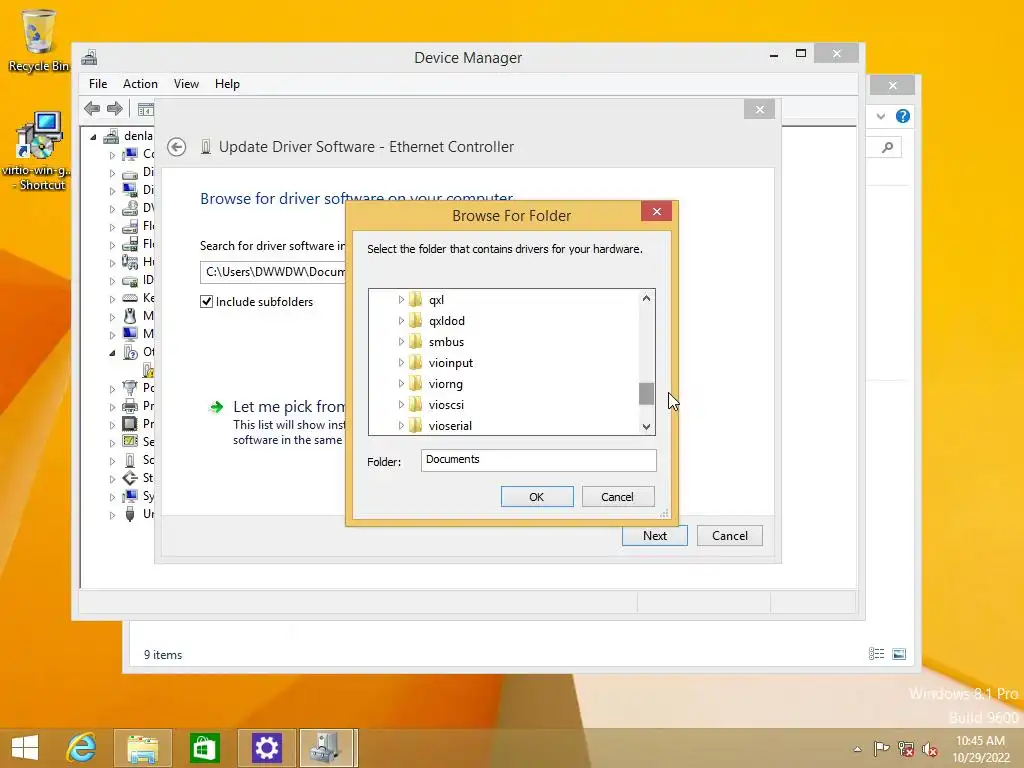The height and width of the screenshot is (768, 1024).
Task: Click the folder list scroll up arrow
Action: point(646,298)
